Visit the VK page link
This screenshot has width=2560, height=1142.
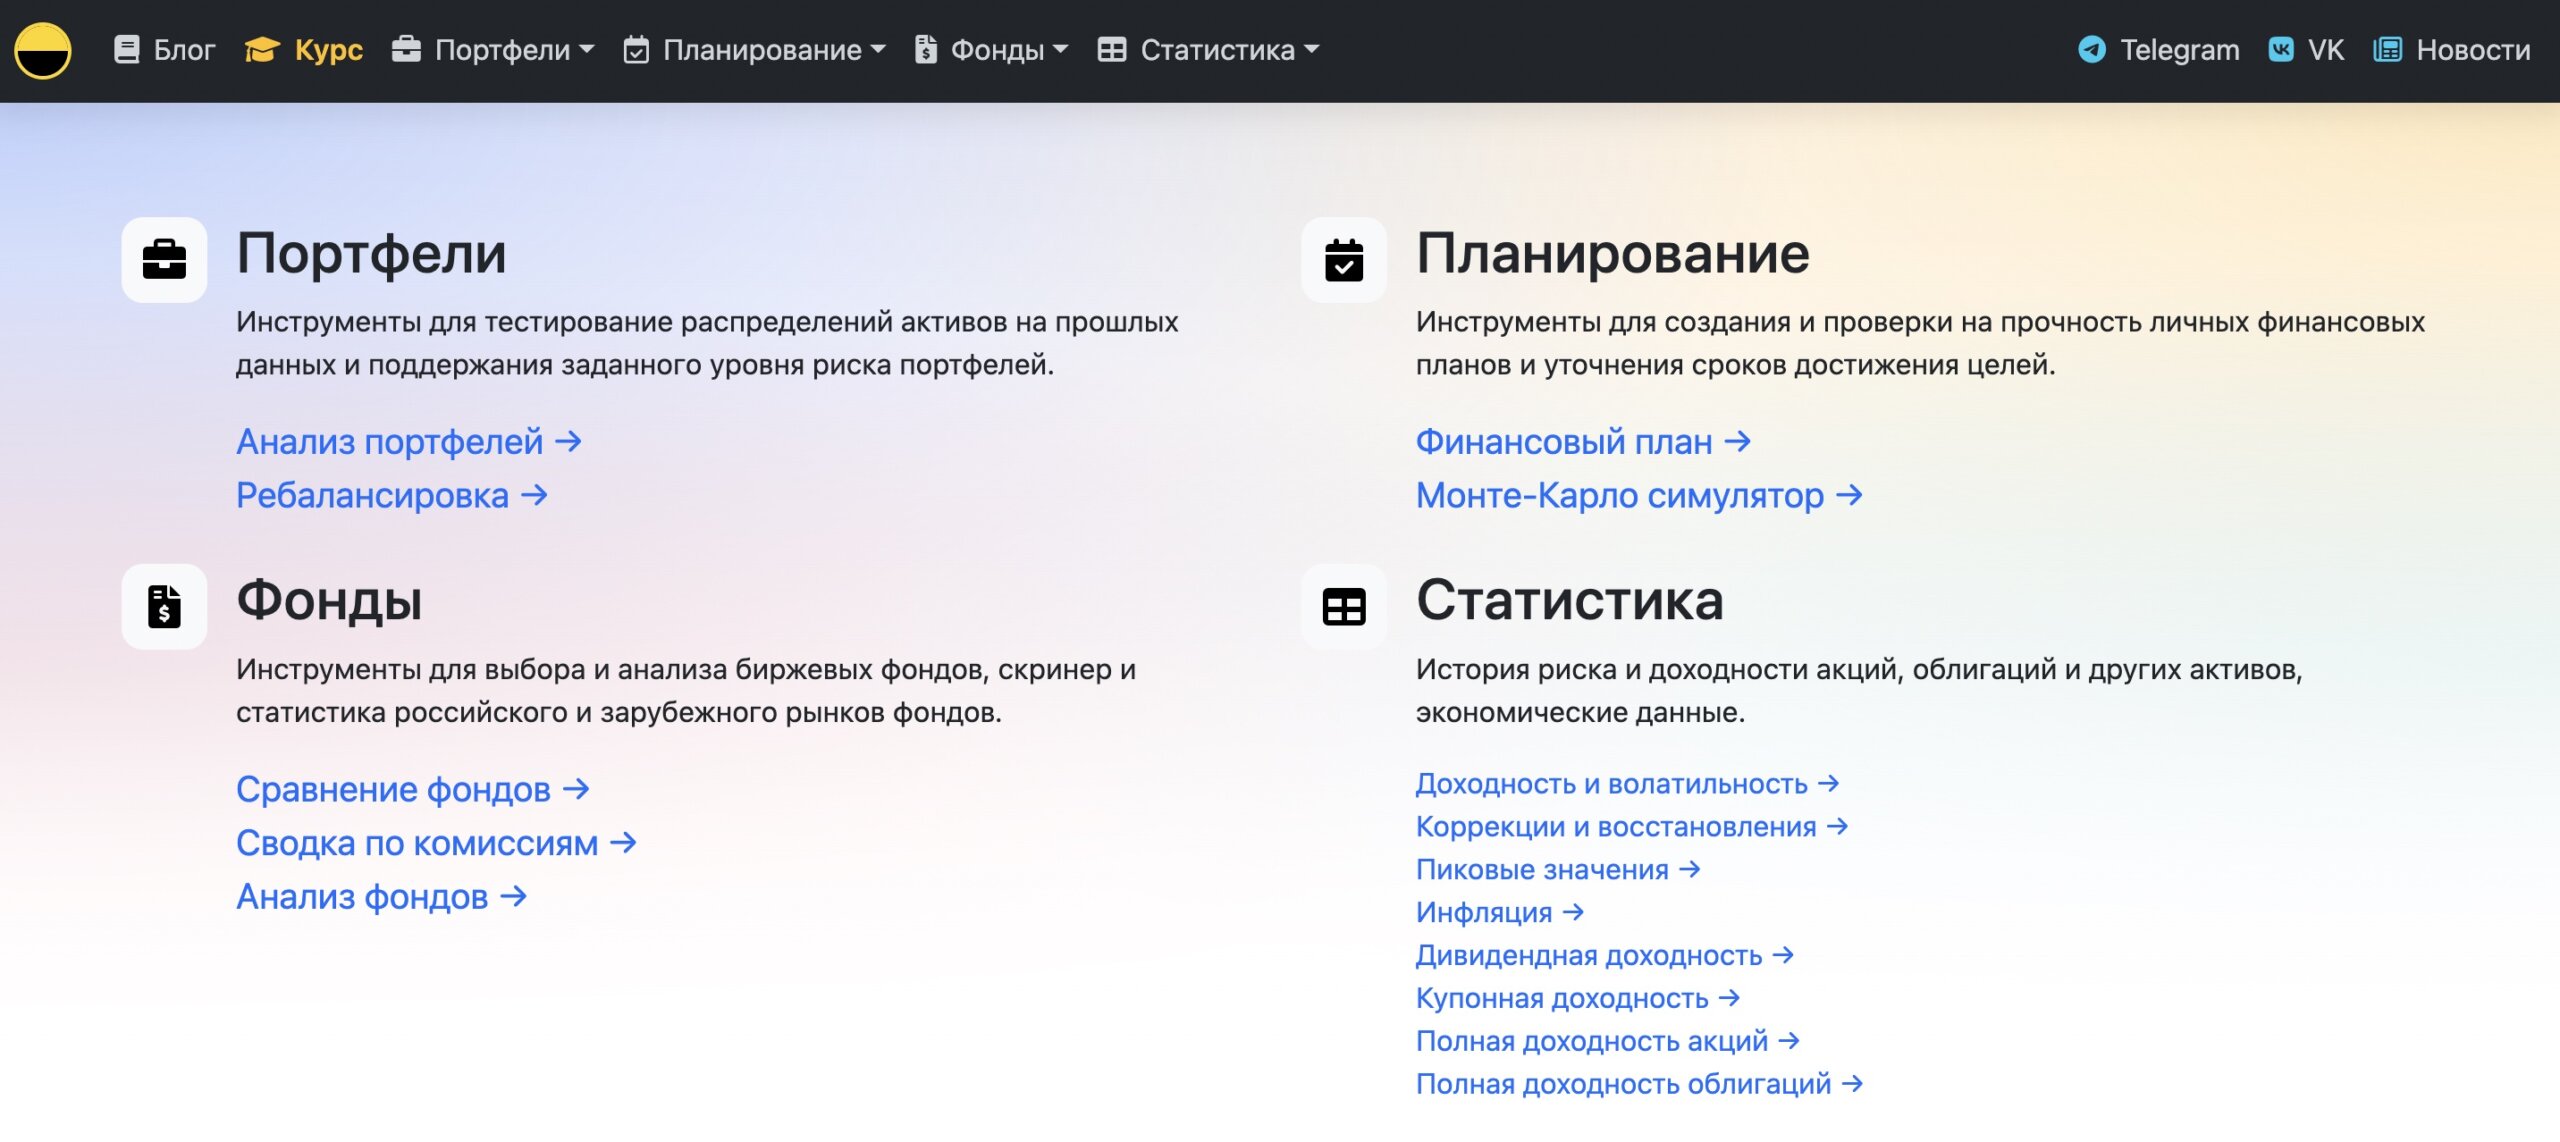click(x=2306, y=49)
